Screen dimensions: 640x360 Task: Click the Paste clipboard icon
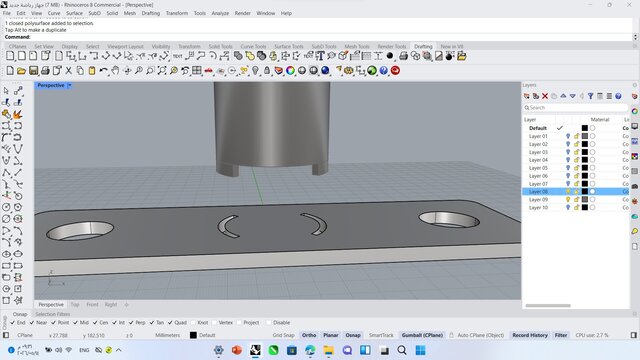coord(92,71)
